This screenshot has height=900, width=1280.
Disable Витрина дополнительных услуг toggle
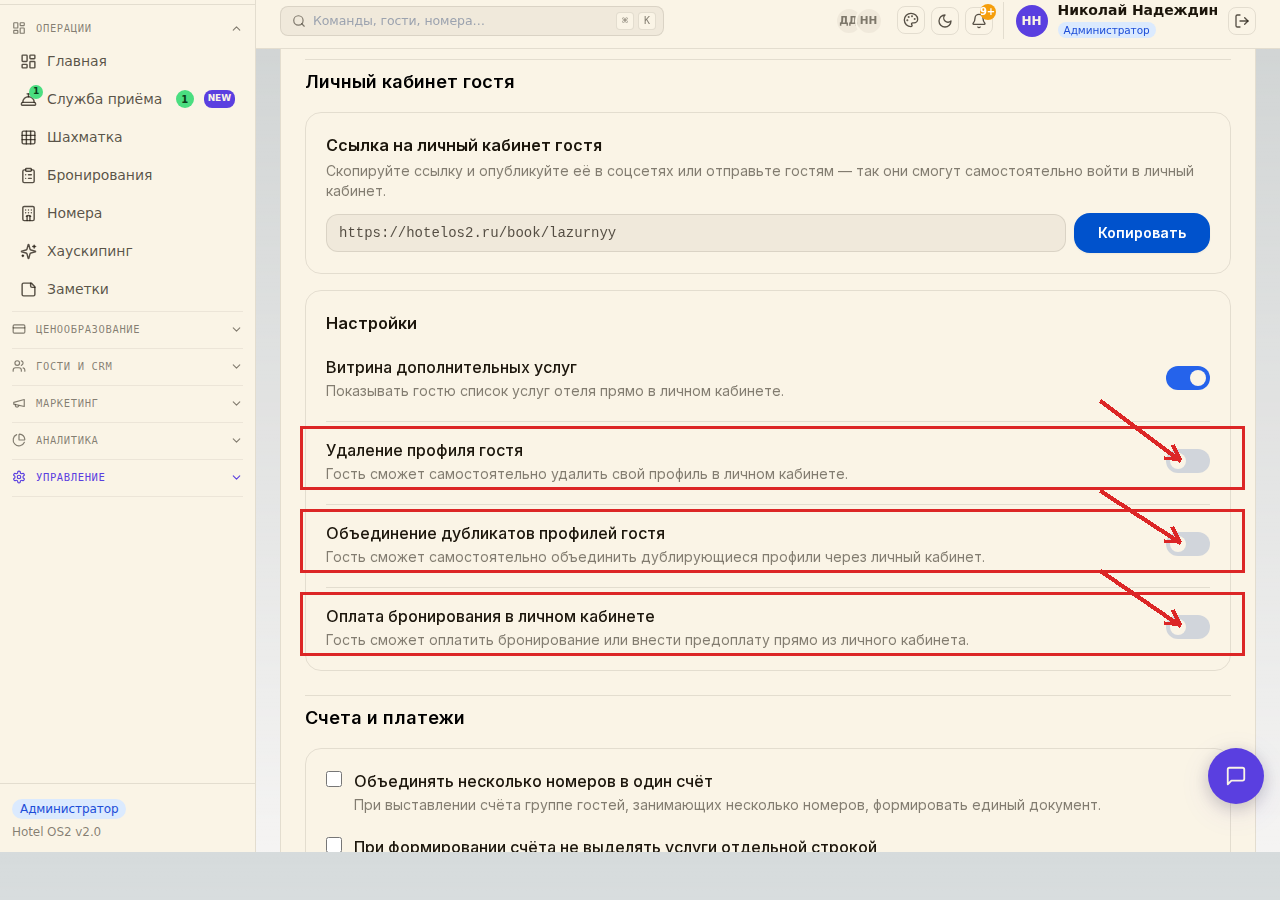(x=1188, y=378)
